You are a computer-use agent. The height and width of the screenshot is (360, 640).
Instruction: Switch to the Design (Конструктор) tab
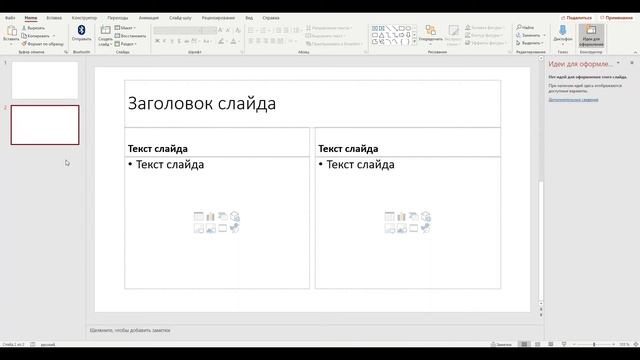coord(84,18)
